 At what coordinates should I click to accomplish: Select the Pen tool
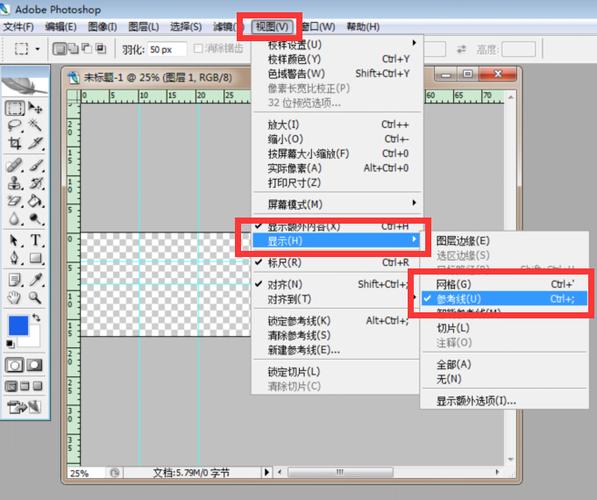tap(15, 258)
